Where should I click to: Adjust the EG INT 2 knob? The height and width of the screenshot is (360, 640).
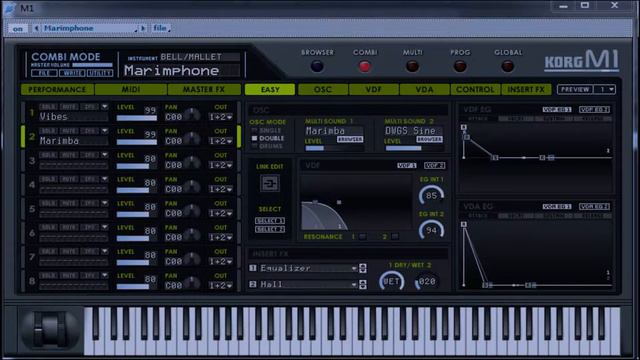[431, 230]
